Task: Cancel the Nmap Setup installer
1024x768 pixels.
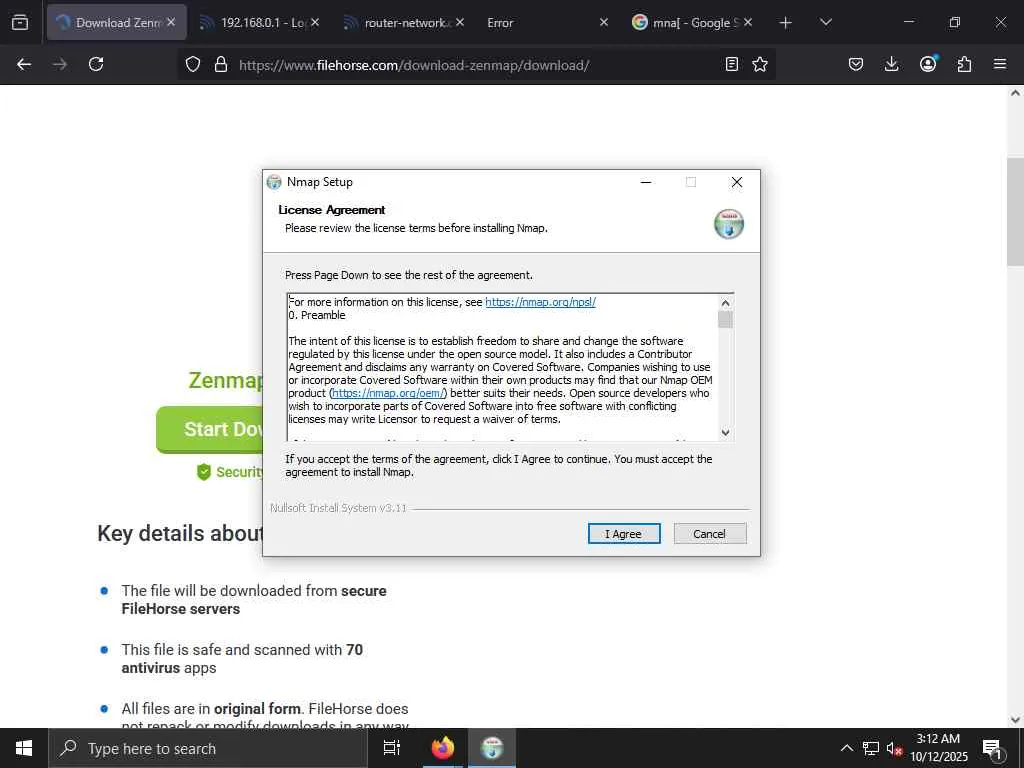Action: click(x=710, y=534)
